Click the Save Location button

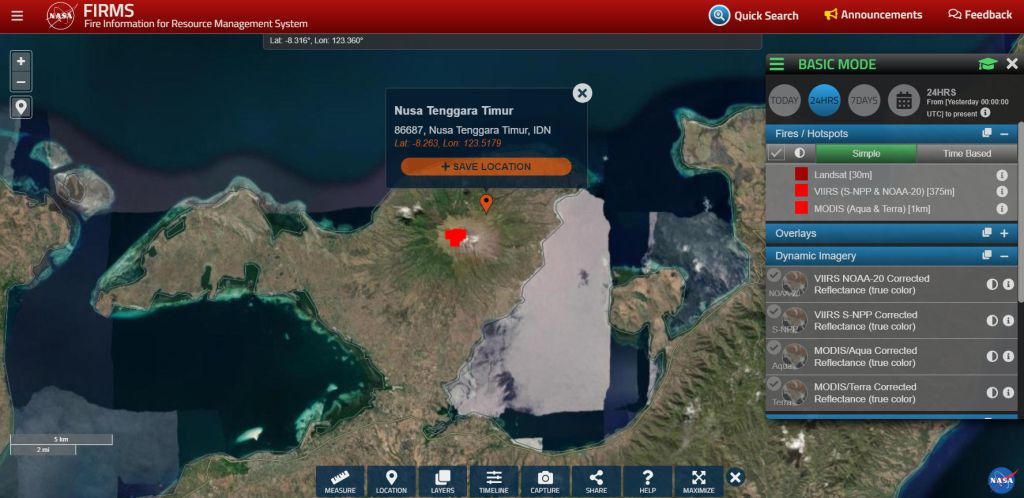[486, 166]
